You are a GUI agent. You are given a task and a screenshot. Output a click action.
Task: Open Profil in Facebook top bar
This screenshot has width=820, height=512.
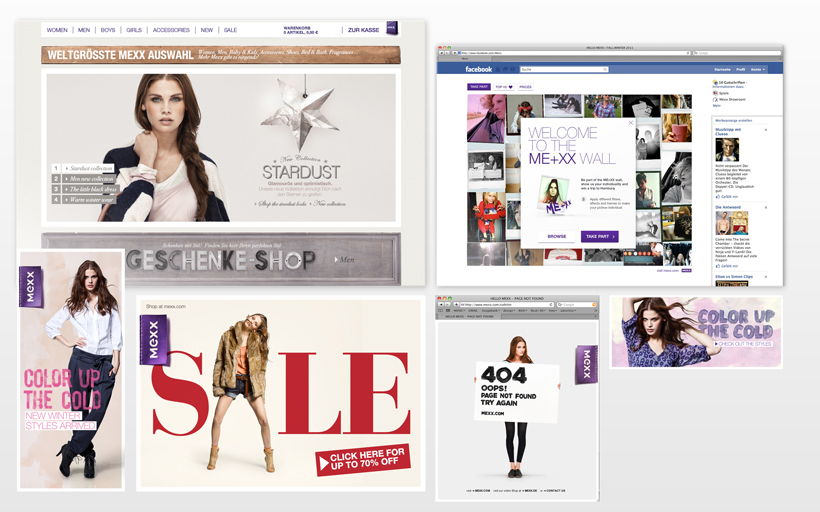point(741,70)
